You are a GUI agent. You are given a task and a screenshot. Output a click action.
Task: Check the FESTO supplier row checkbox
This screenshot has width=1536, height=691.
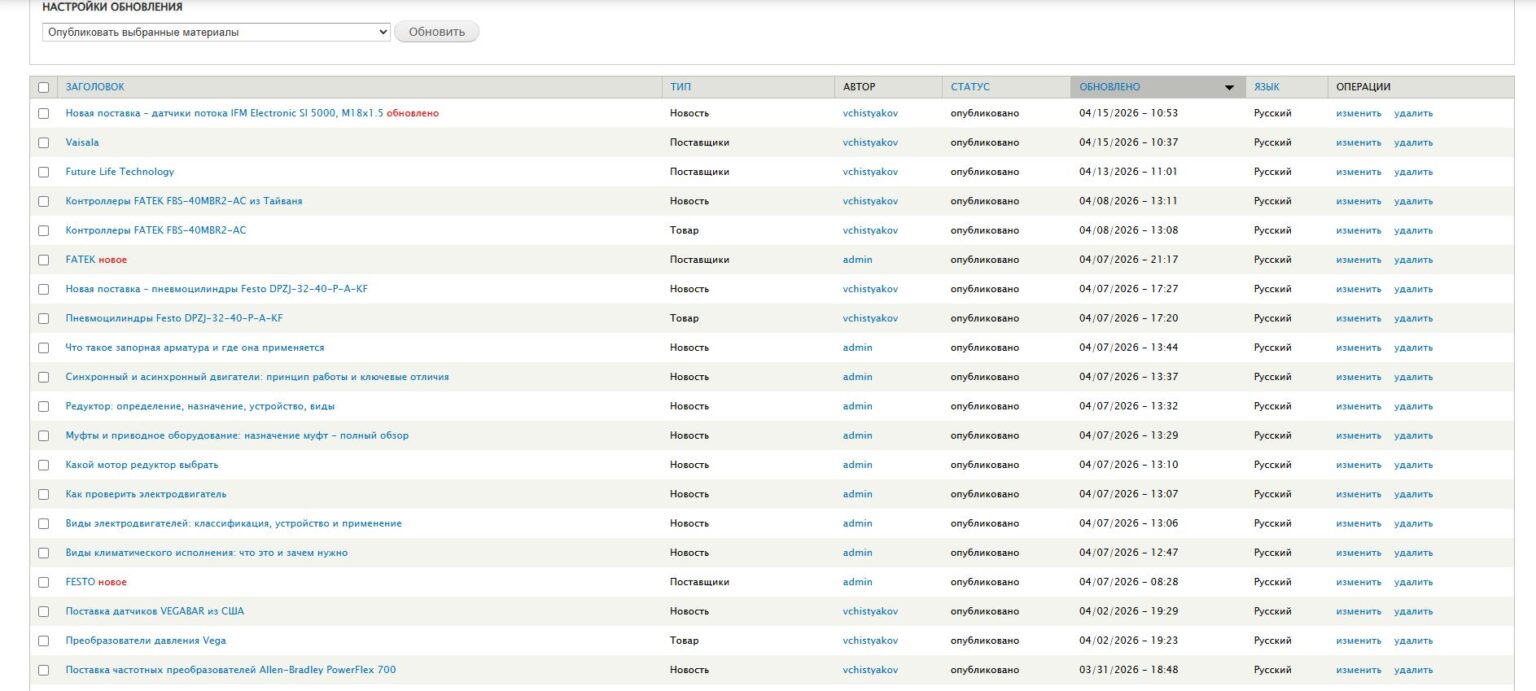pos(43,582)
